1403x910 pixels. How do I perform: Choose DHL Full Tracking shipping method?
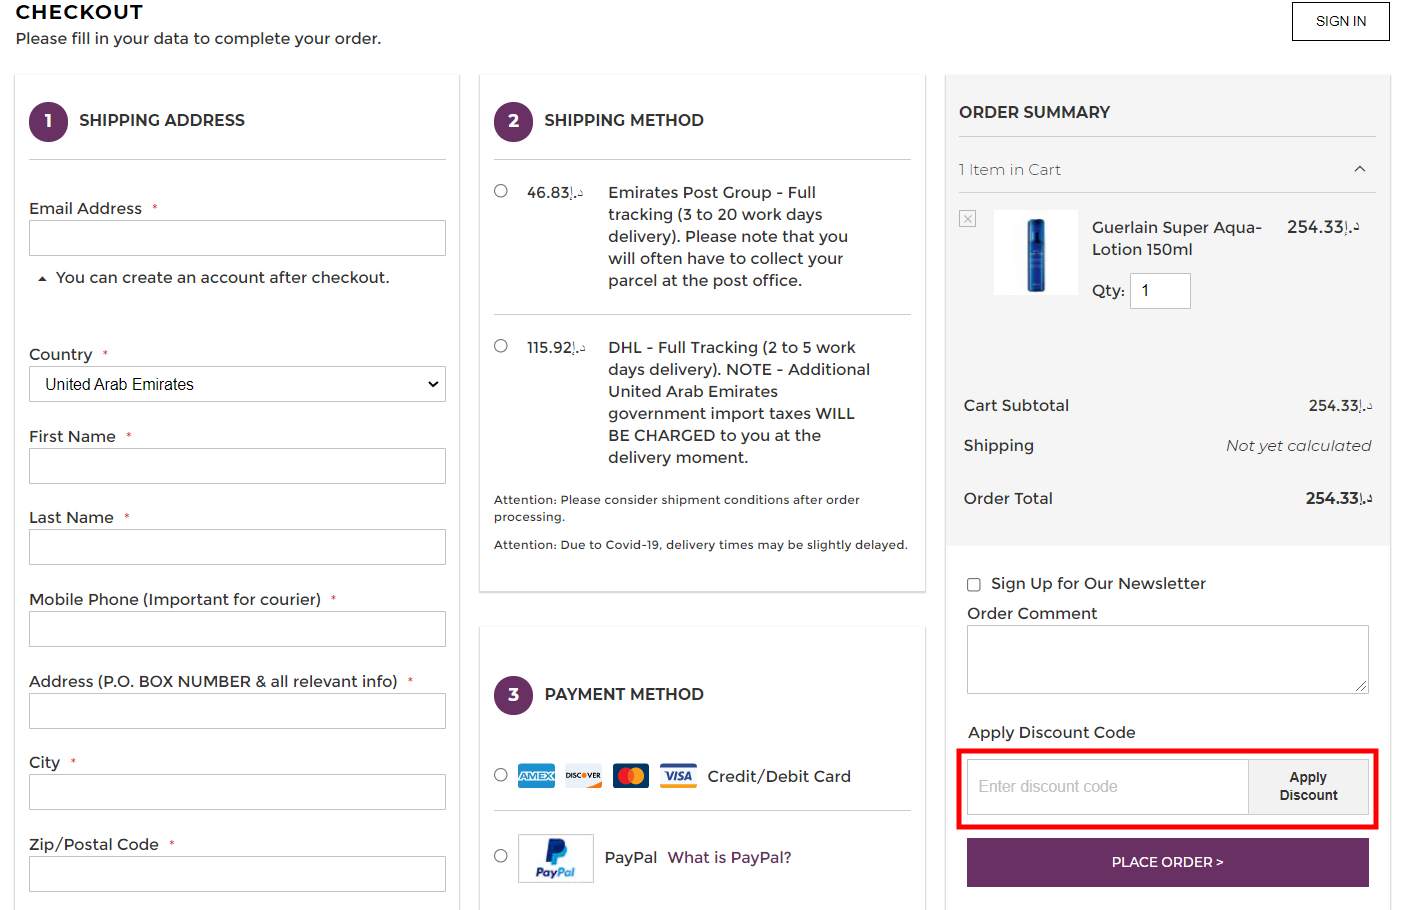click(500, 345)
